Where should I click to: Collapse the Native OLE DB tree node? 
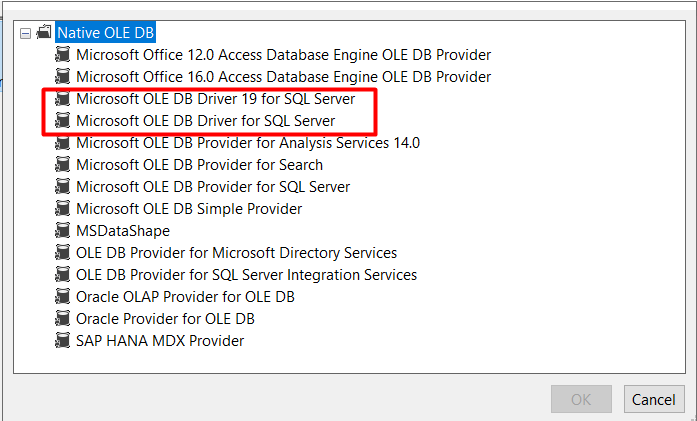(x=25, y=33)
